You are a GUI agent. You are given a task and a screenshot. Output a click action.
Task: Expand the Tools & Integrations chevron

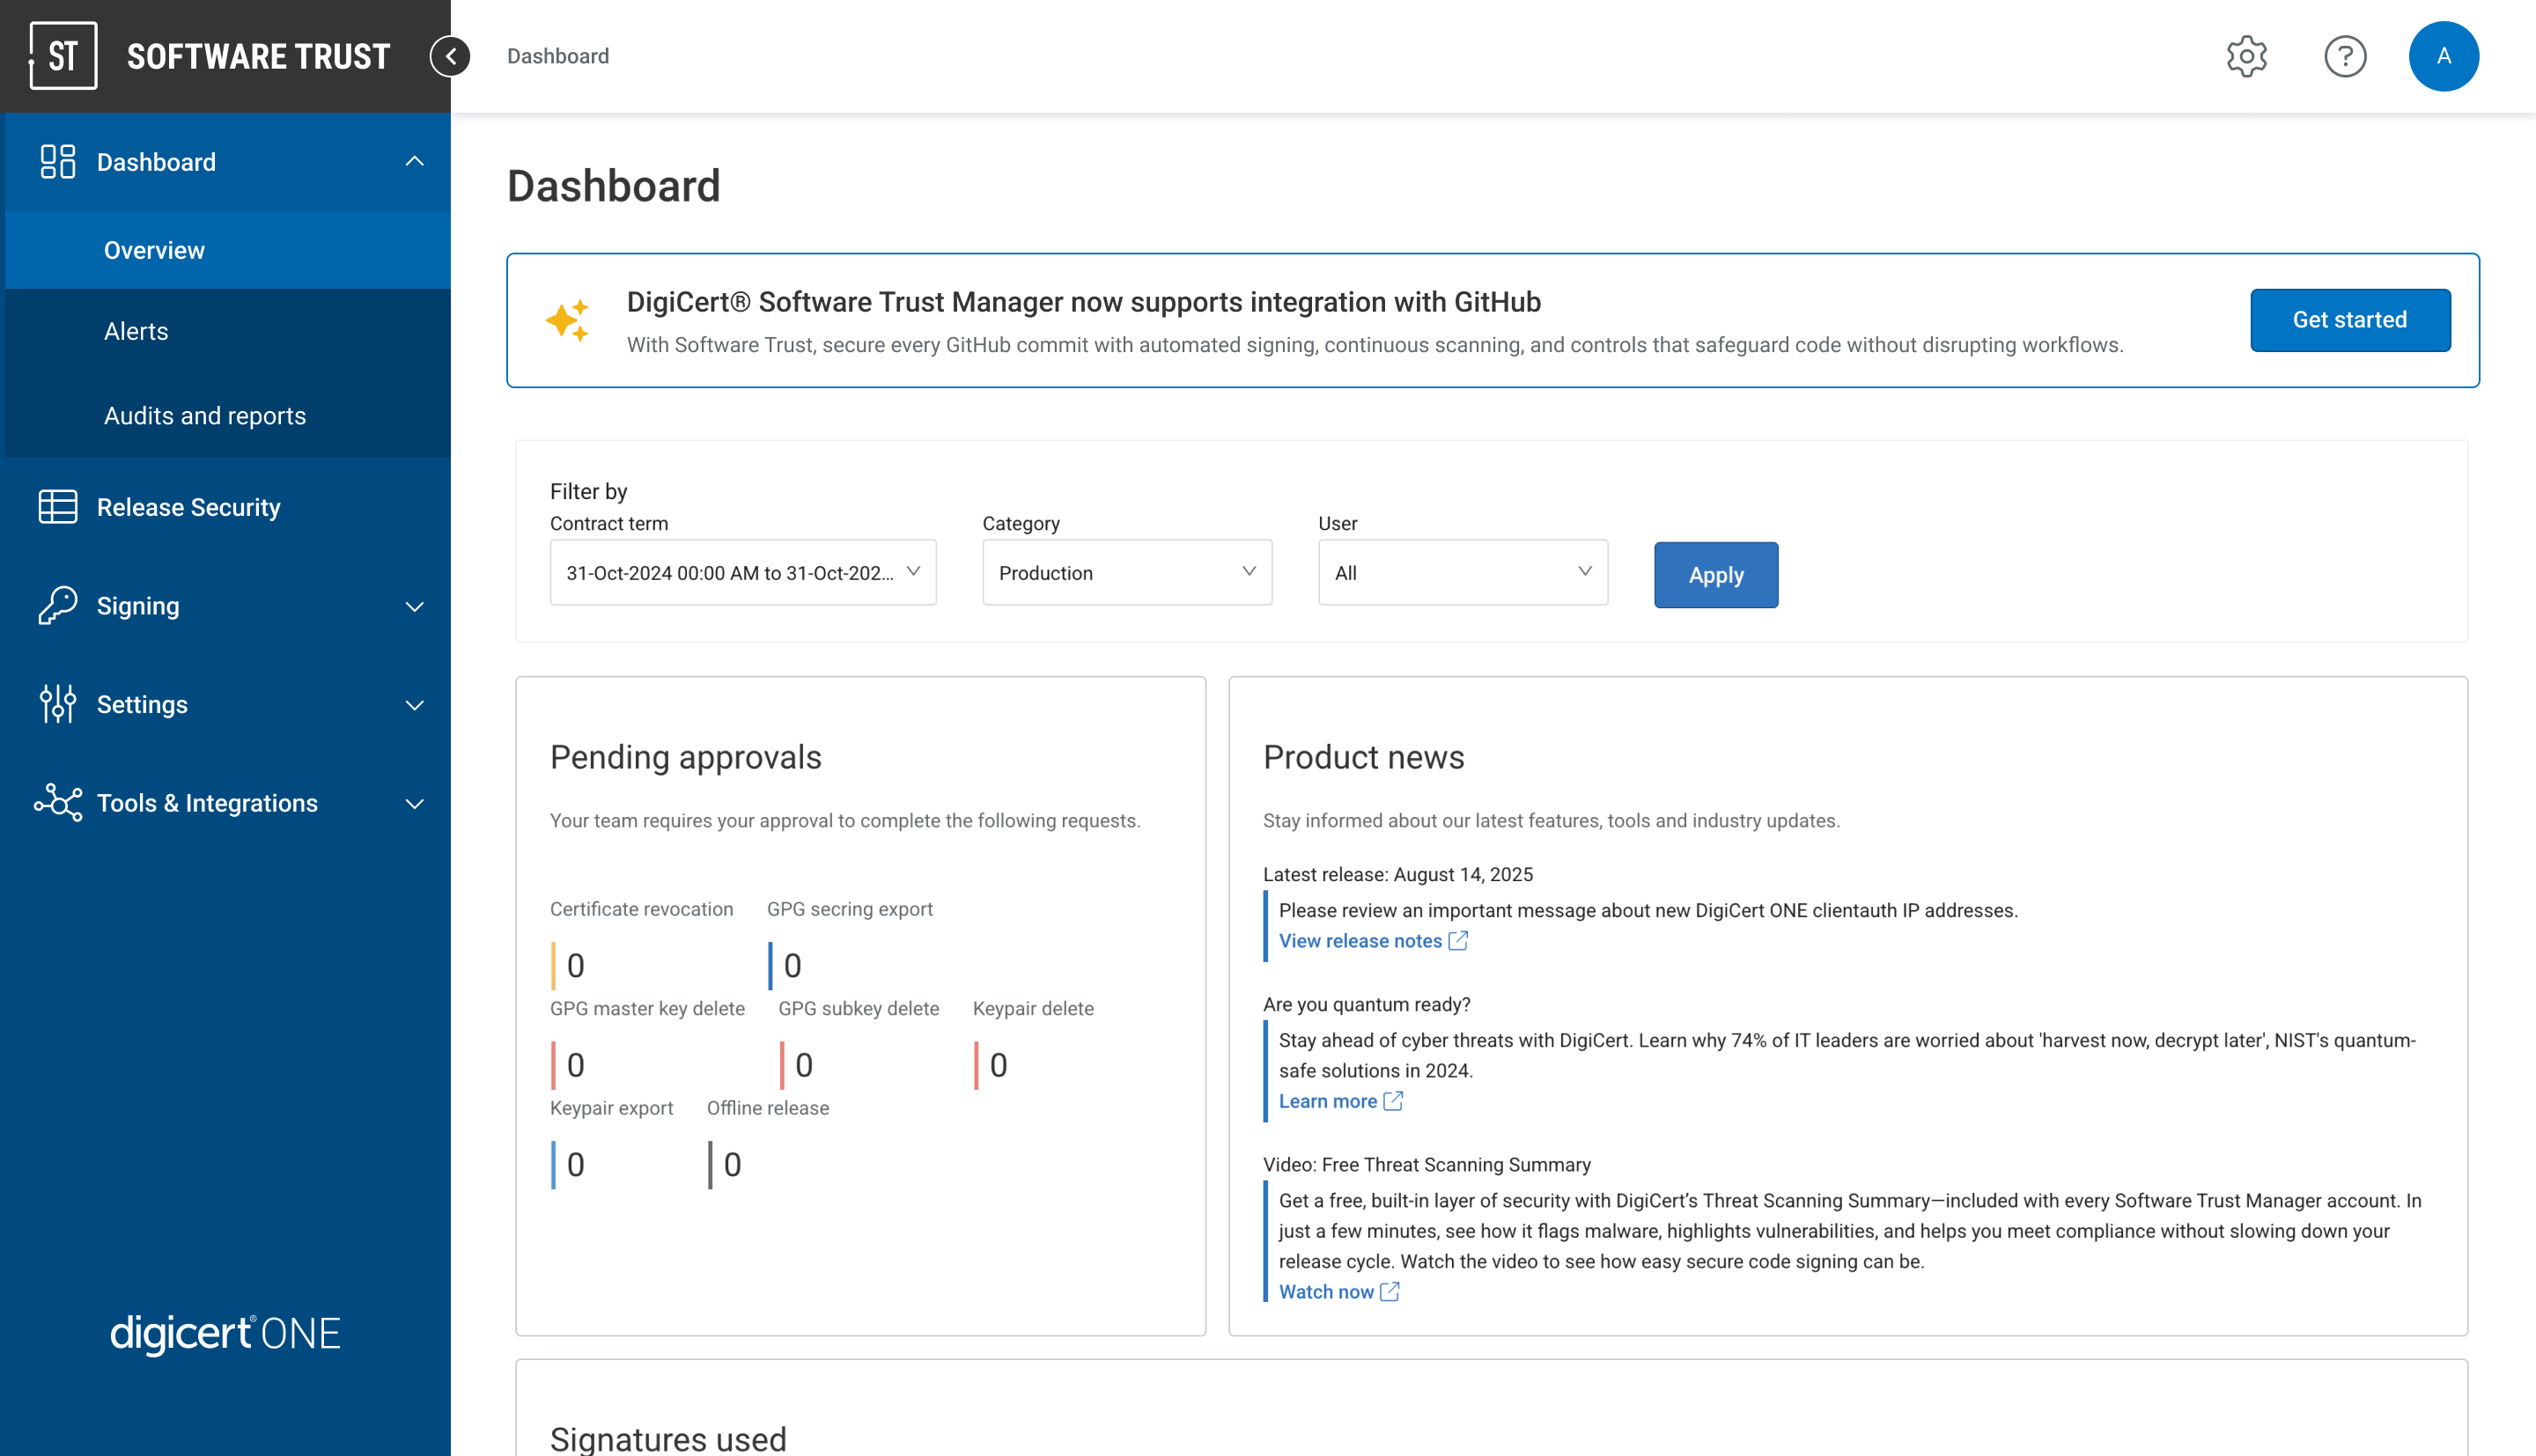point(414,804)
